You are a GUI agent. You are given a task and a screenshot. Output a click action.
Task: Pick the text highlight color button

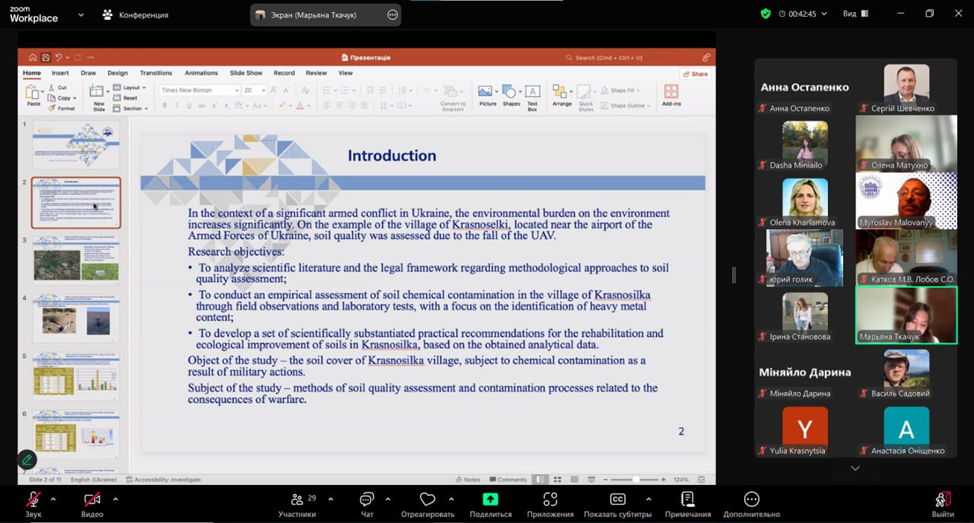[282, 106]
